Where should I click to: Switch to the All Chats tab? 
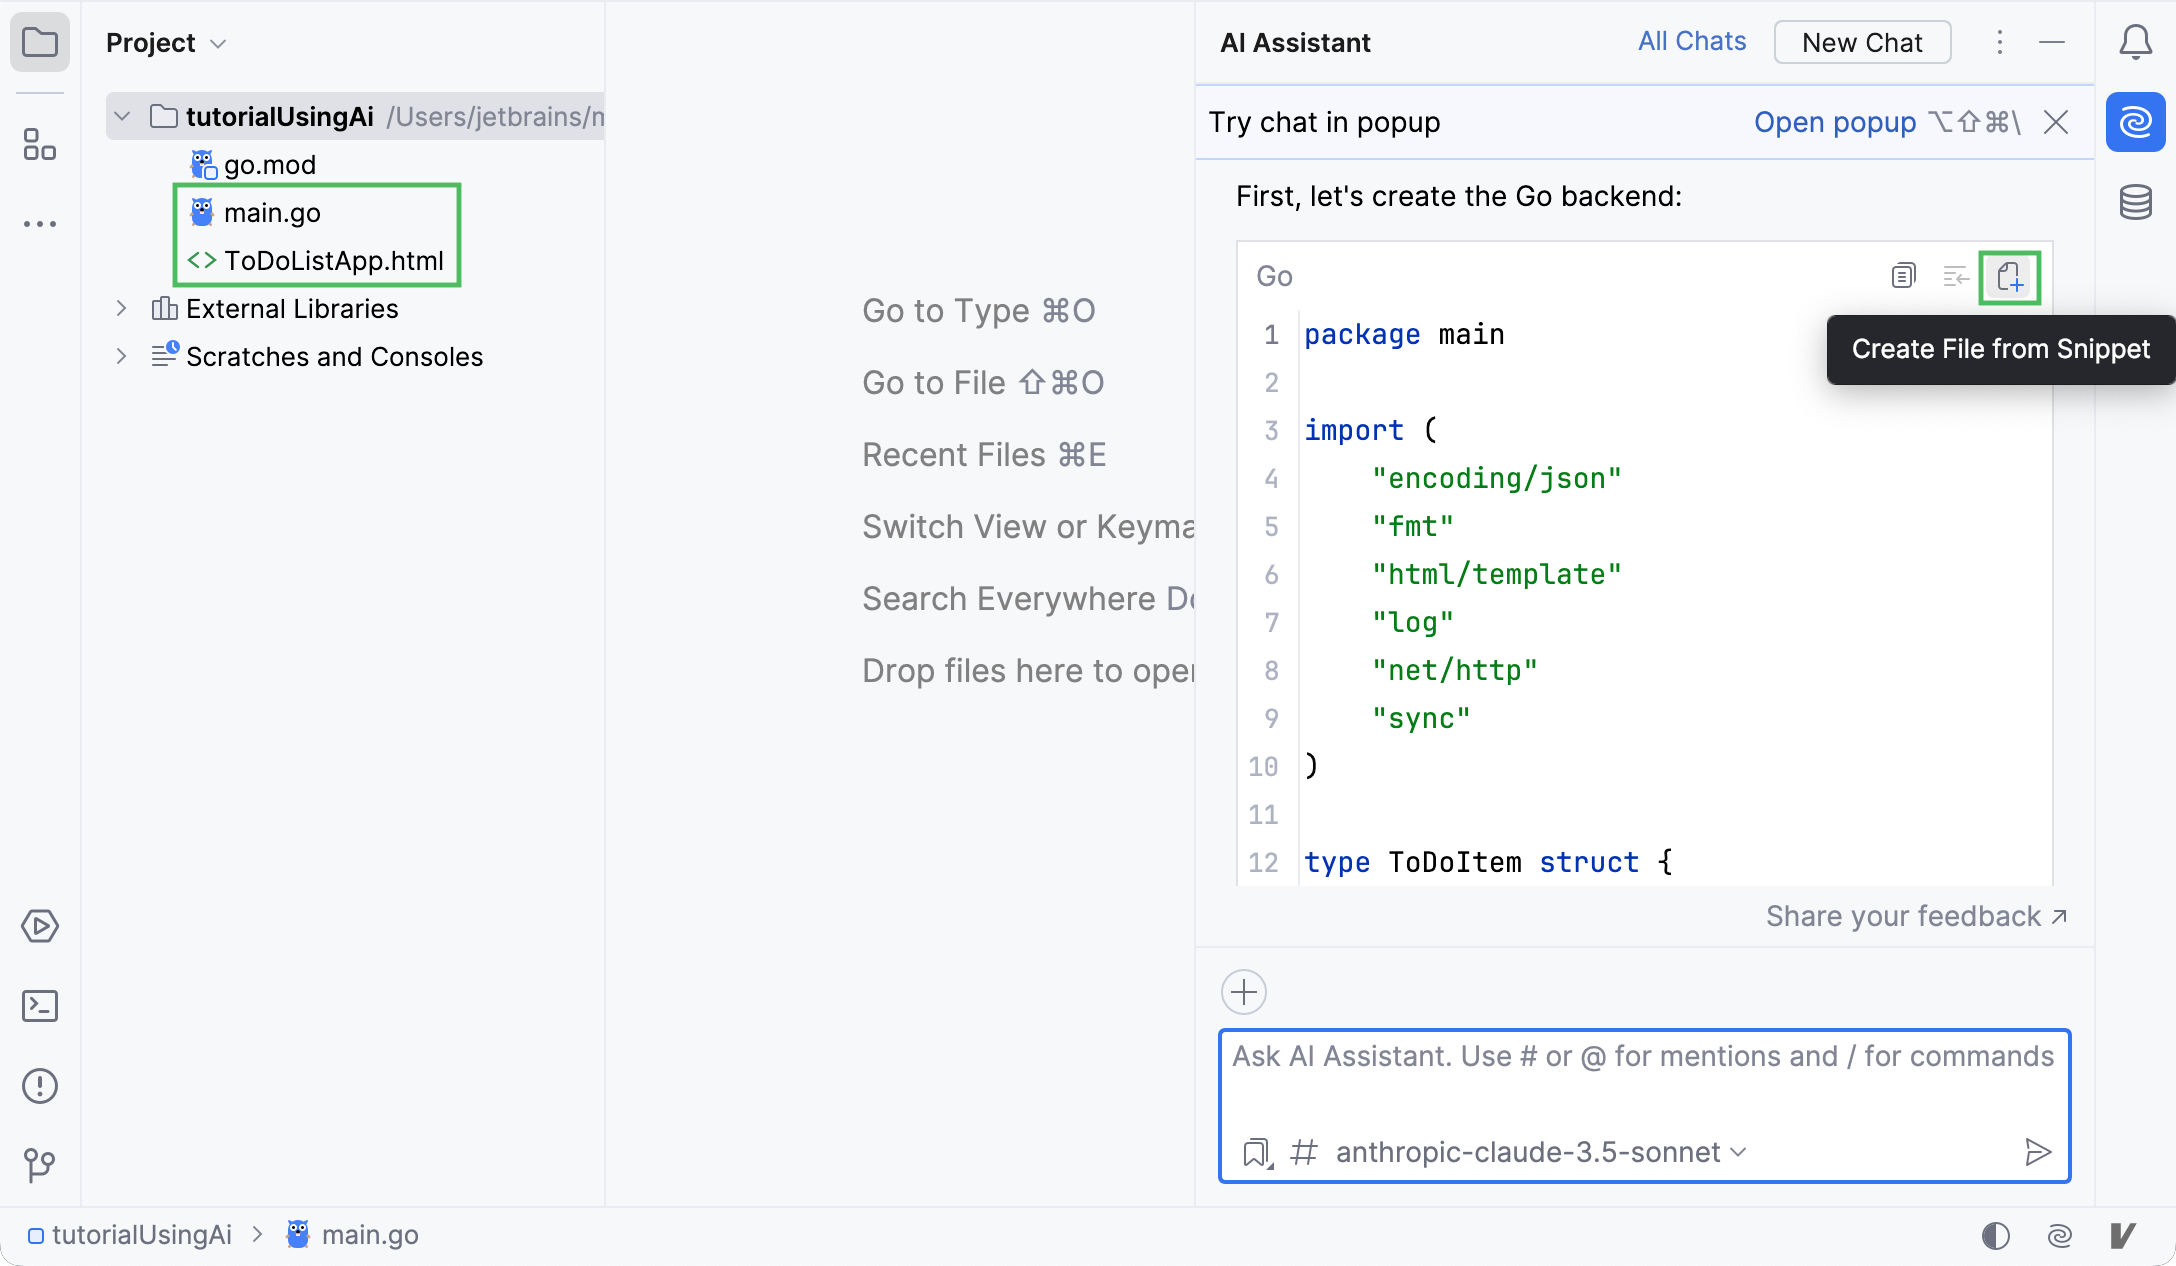pyautogui.click(x=1691, y=42)
